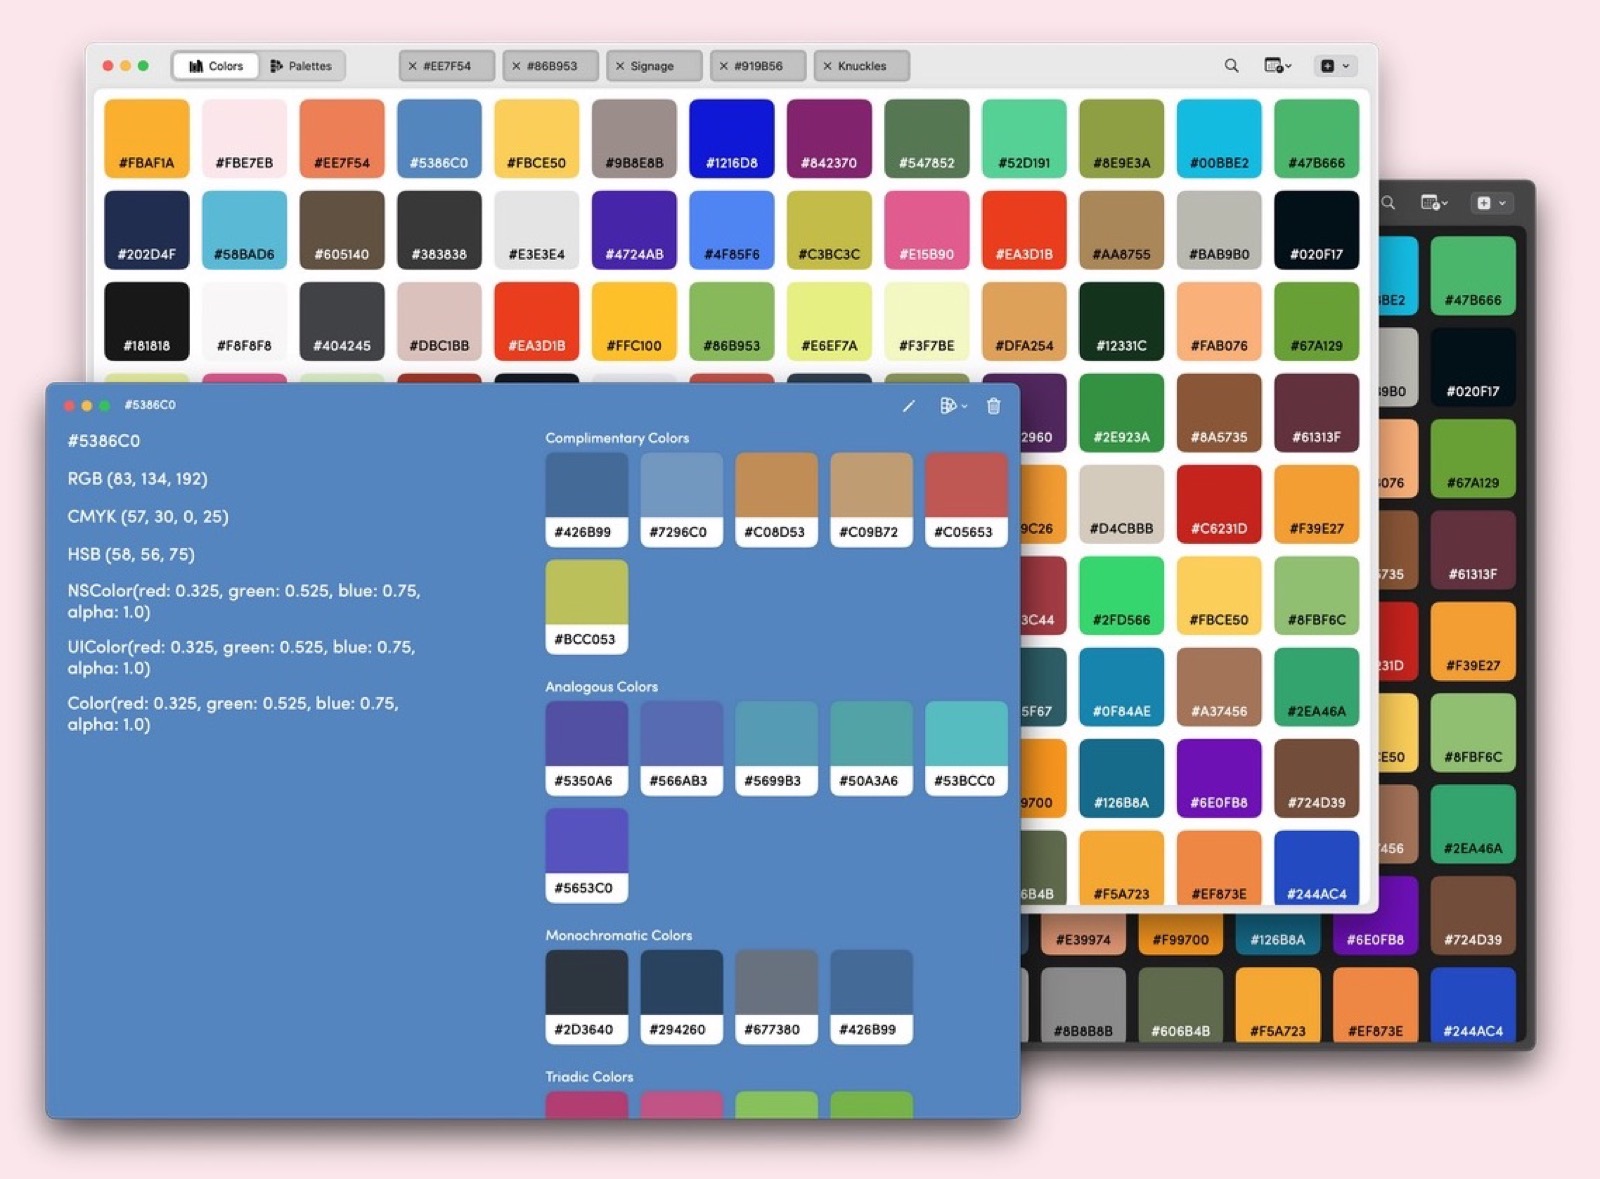Delete color #5386C0 with the trash icon

point(993,406)
